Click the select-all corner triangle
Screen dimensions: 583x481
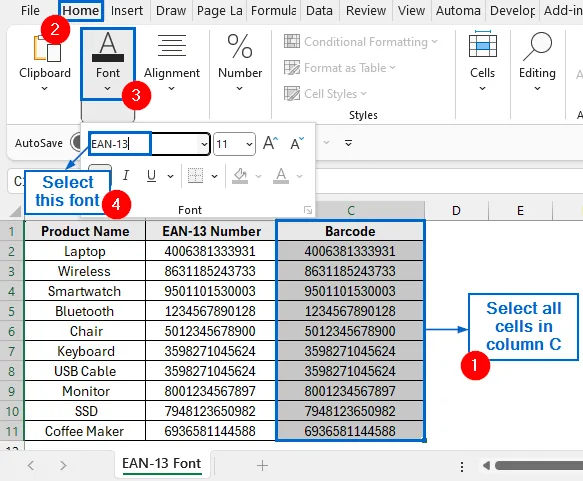click(x=15, y=211)
